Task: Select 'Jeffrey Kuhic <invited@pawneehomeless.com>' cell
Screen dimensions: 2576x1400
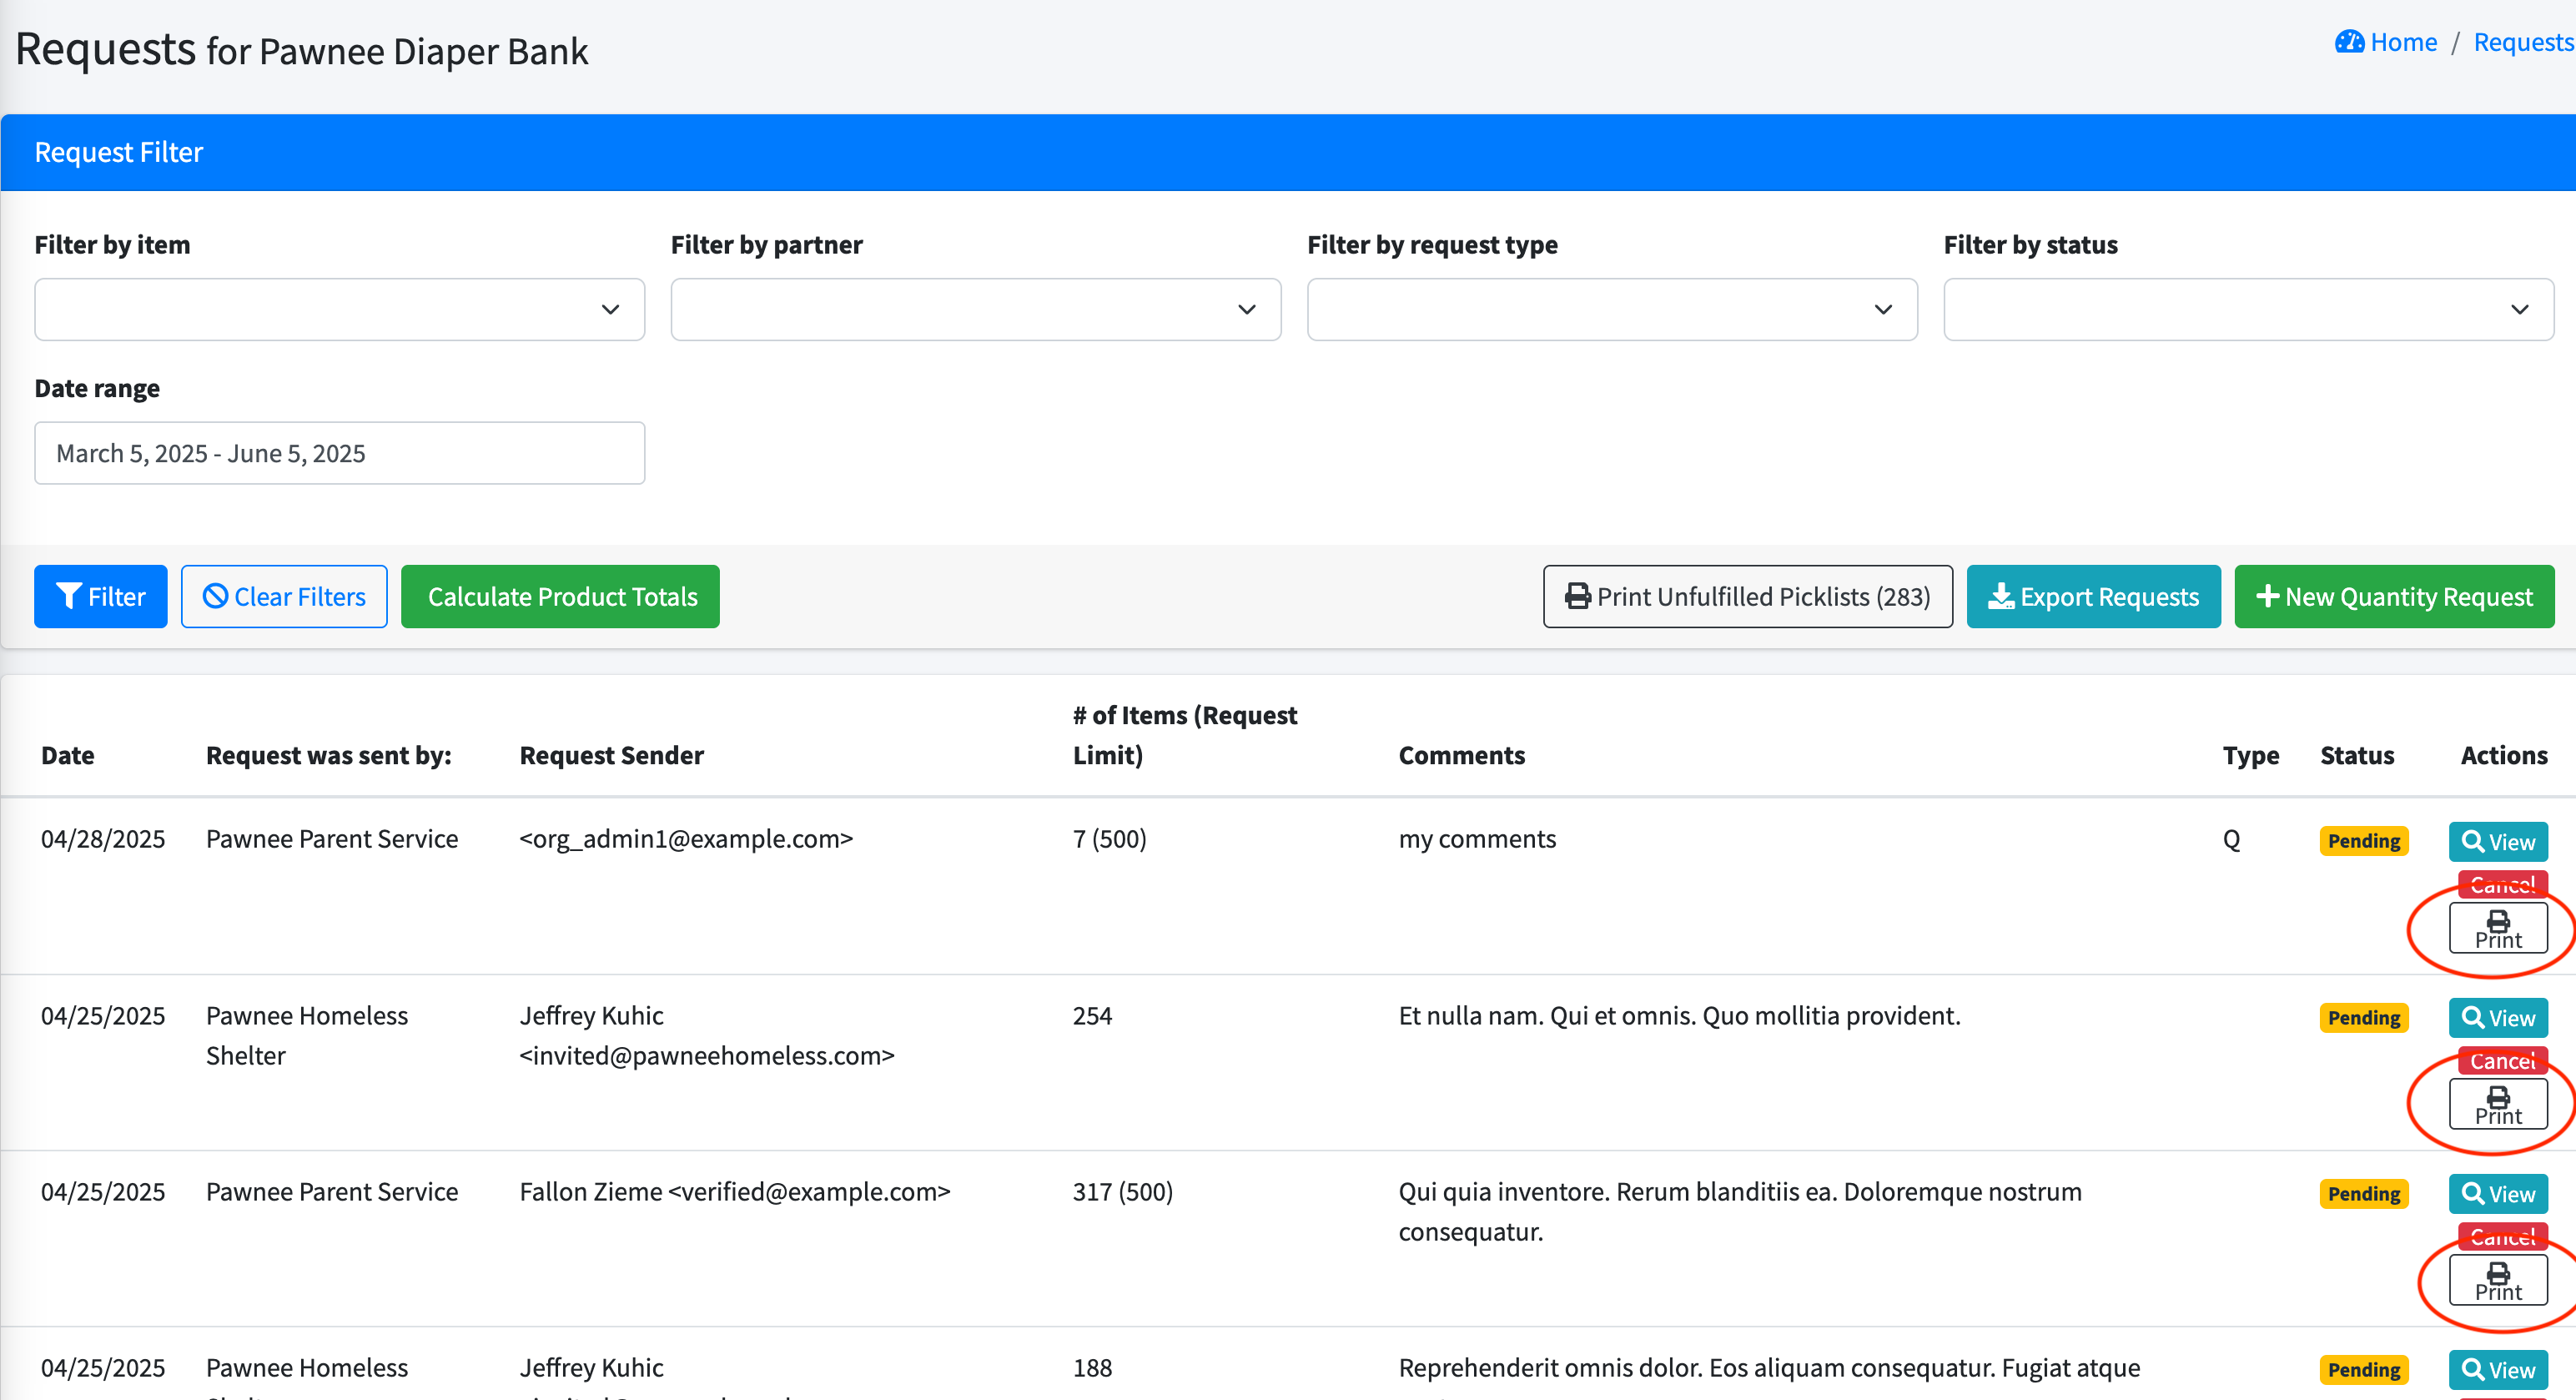Action: [x=707, y=1035]
